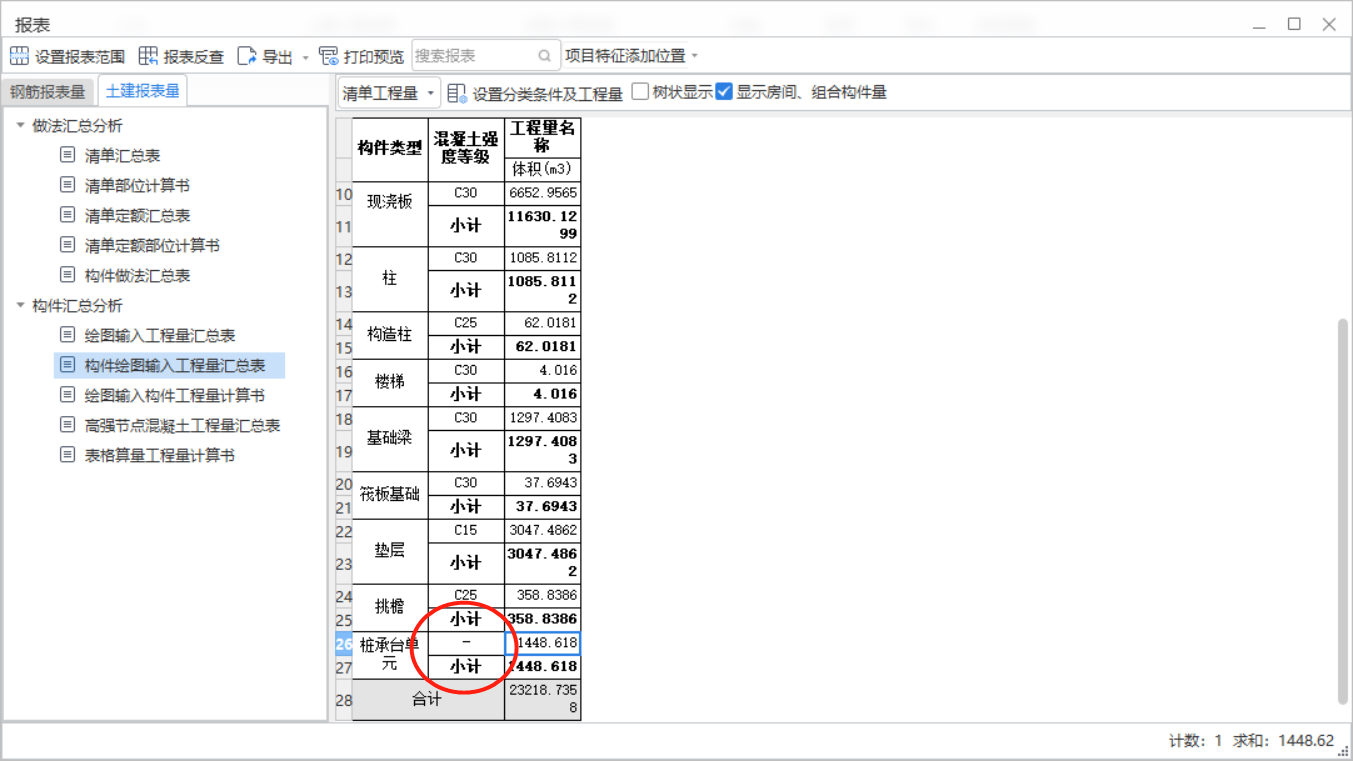Viewport: 1353px width, 761px height.
Task: Select 绘图输入工程量汇总表 in the tree
Action: (x=160, y=335)
